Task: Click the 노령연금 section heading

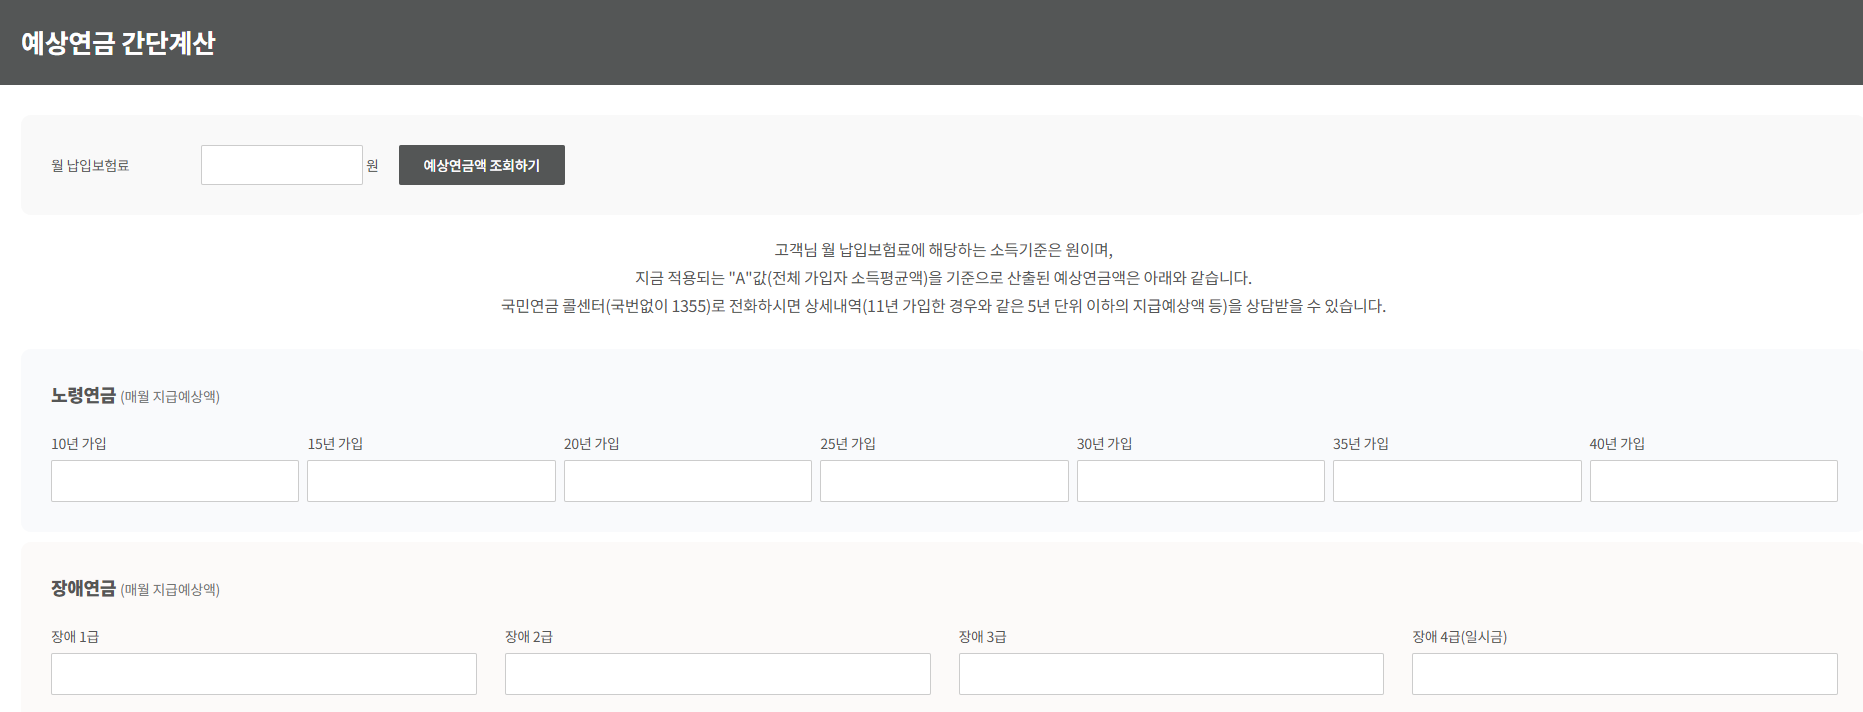Action: [83, 395]
